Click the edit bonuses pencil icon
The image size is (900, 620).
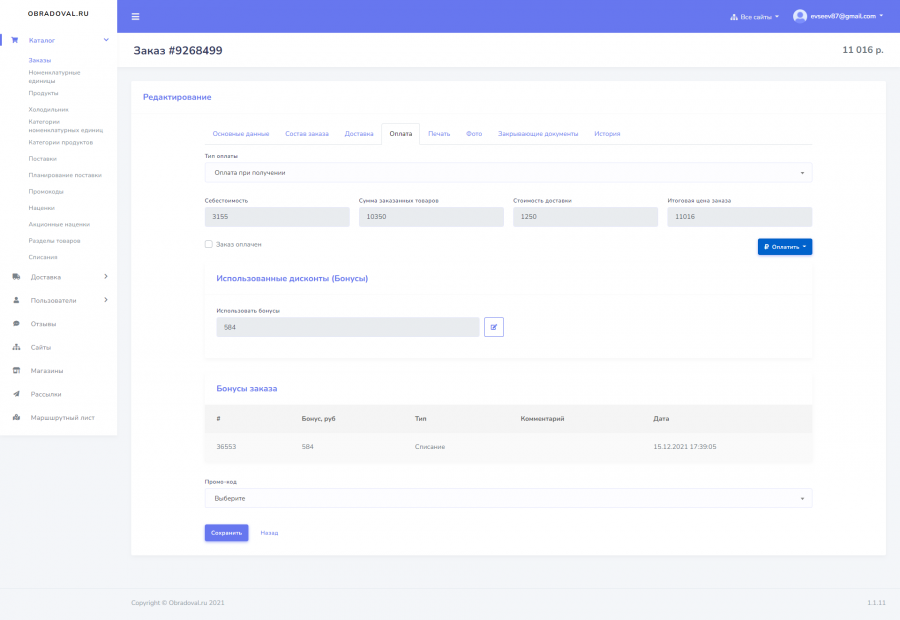494,327
